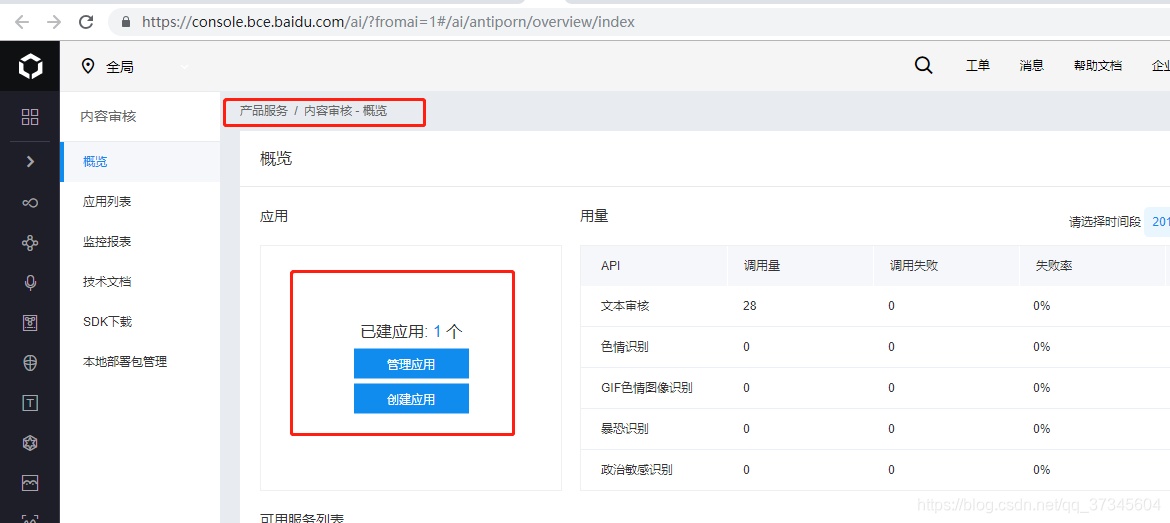The width and height of the screenshot is (1170, 523).
Task: Open the Baidu Cloud hexagon logo
Action: (x=30, y=67)
